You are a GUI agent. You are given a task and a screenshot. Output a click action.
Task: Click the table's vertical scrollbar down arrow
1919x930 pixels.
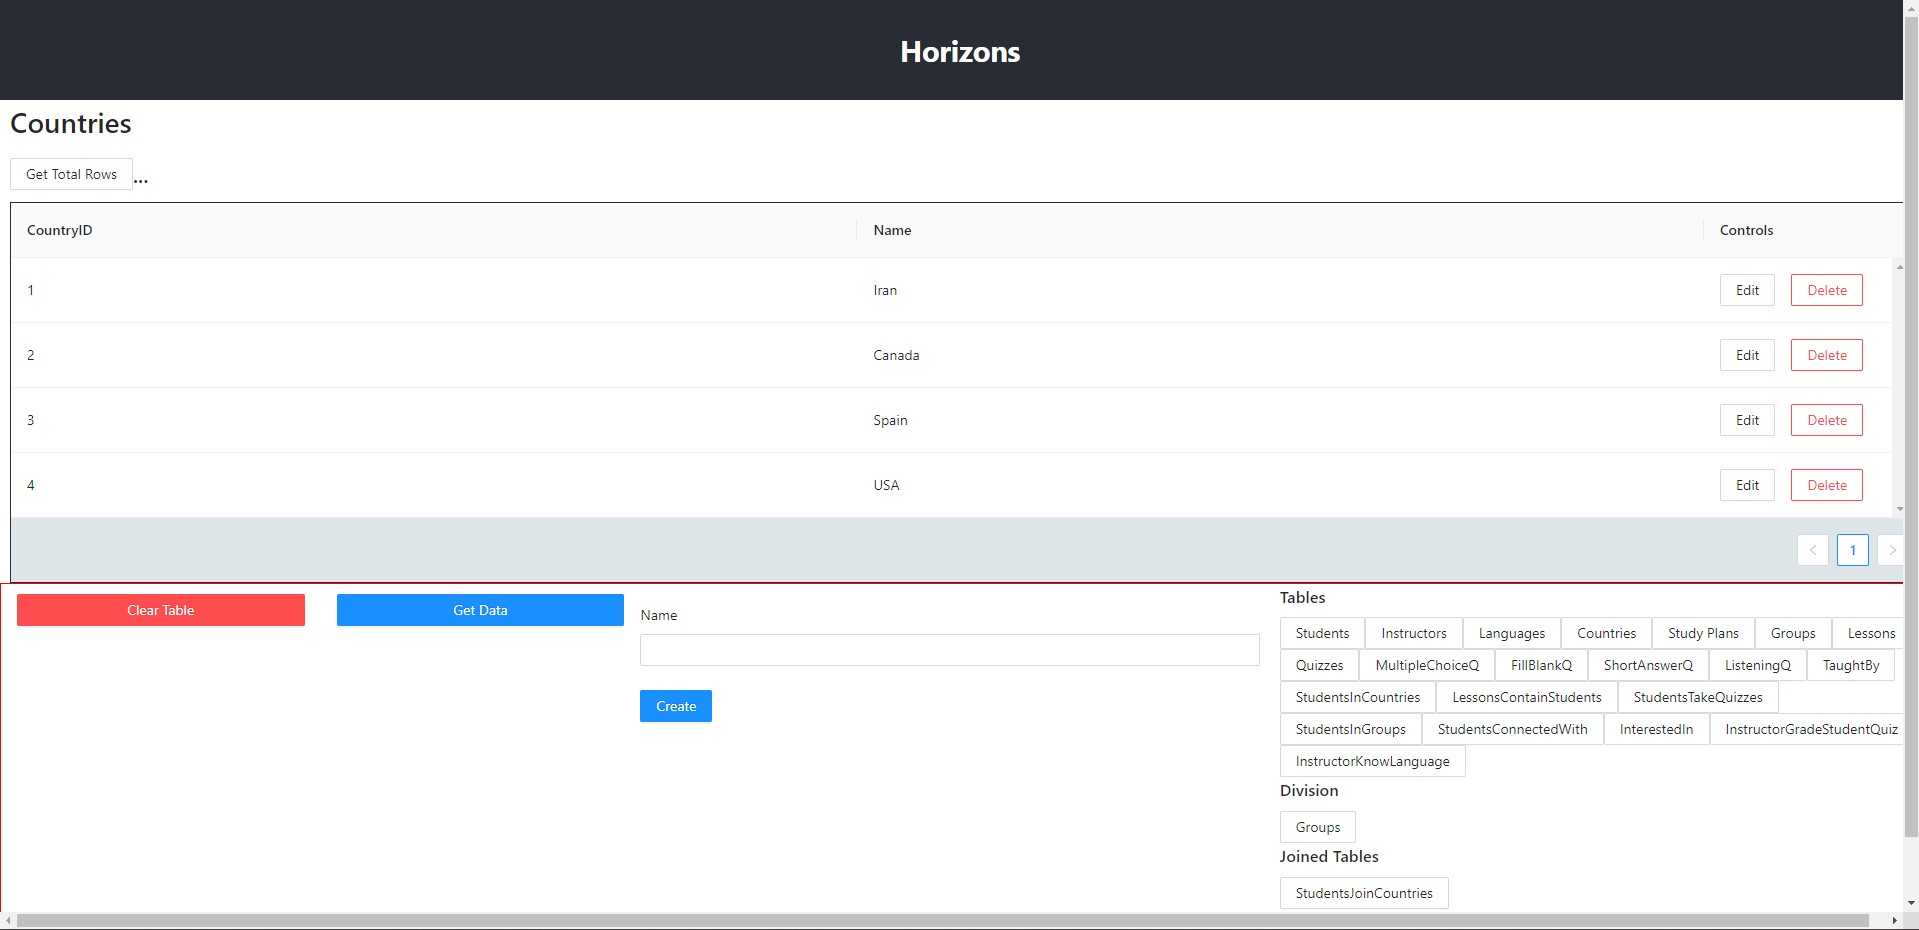point(1899,509)
